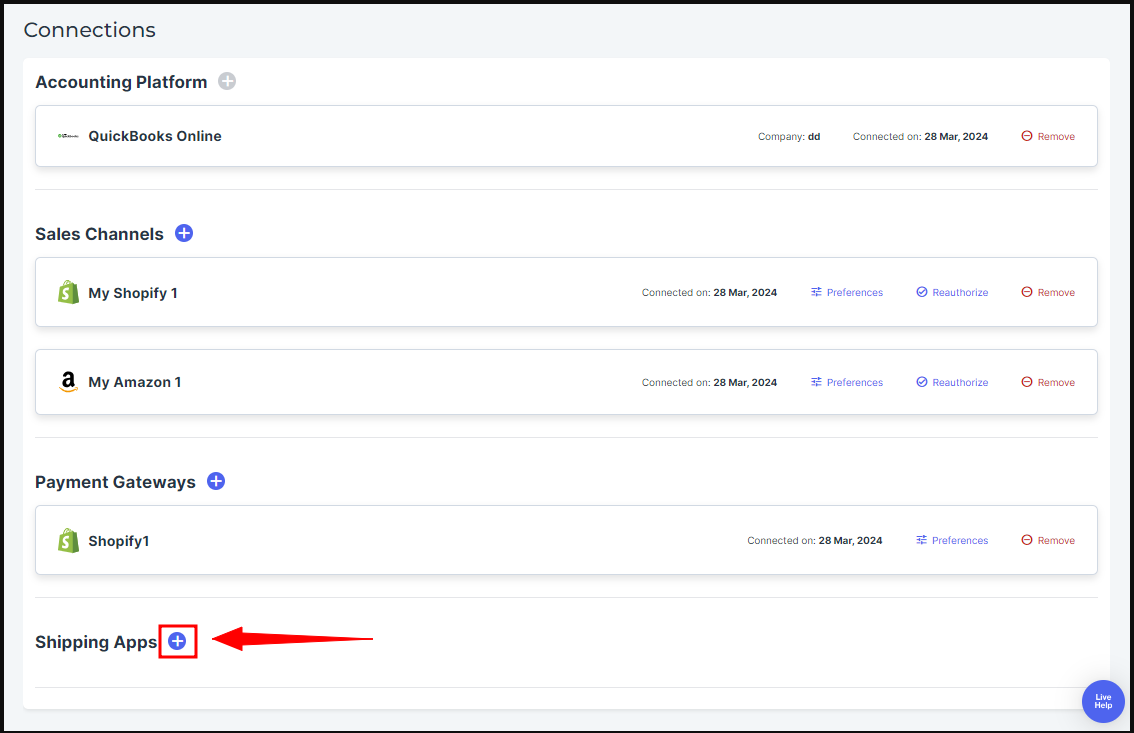Click the My Shopify 1 logo icon
The width and height of the screenshot is (1134, 733).
click(68, 292)
